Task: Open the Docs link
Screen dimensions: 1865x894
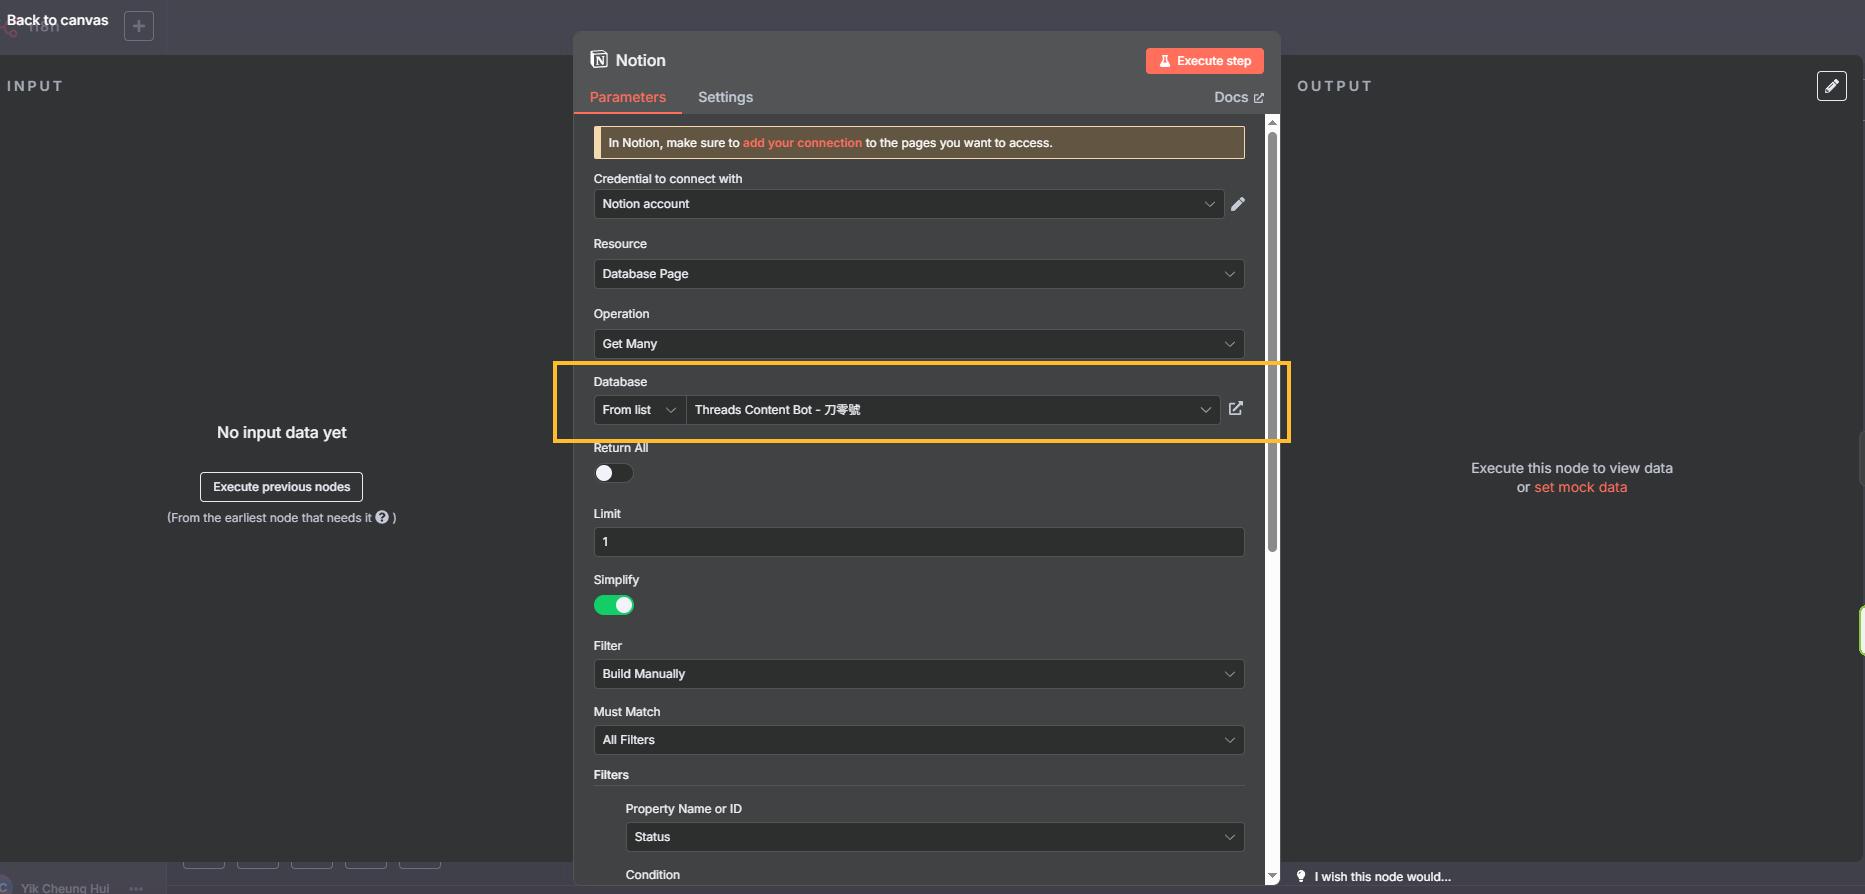Action: [1239, 97]
